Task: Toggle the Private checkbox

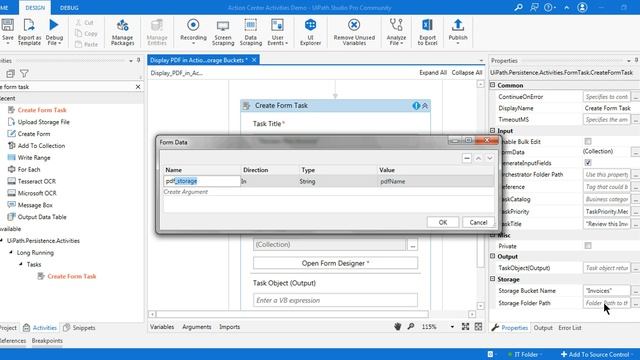Action: [588, 246]
